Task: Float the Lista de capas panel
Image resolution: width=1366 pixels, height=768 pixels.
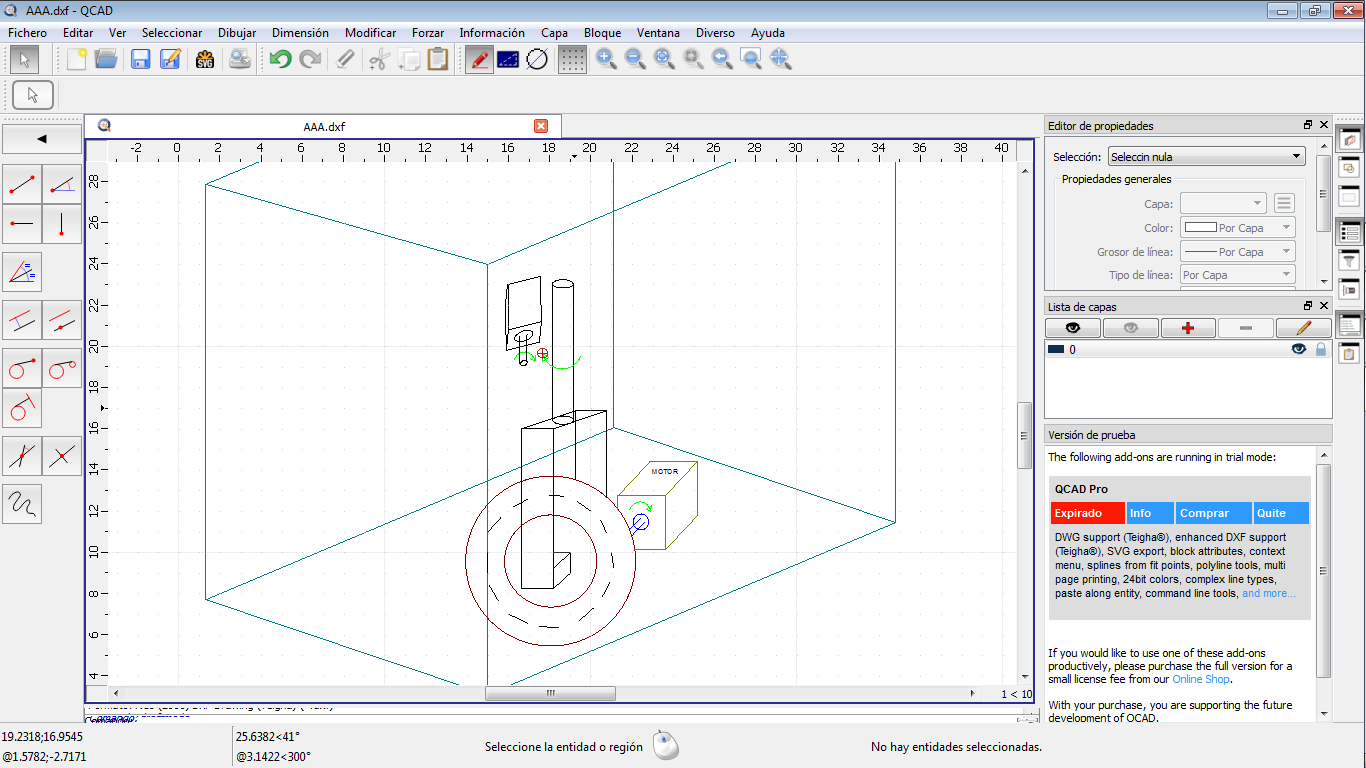Action: 1308,306
